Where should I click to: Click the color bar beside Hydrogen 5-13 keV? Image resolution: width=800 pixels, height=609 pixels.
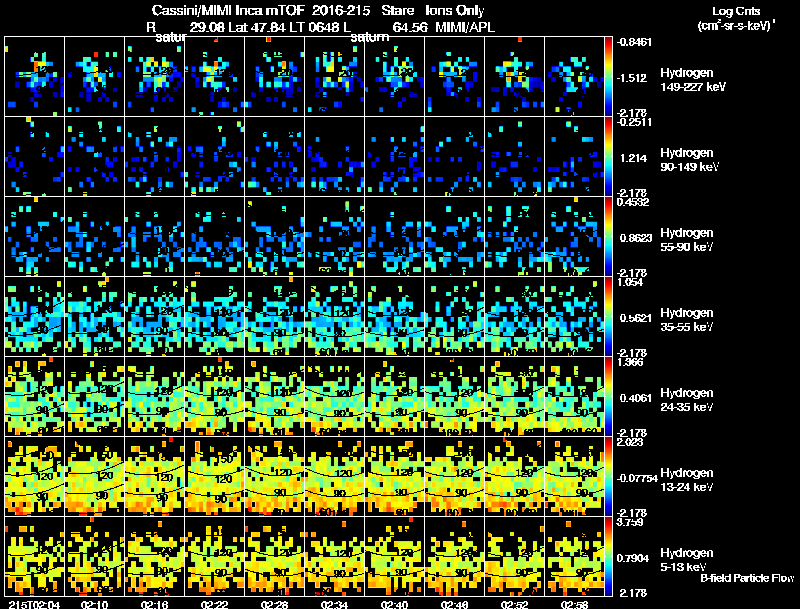(610, 556)
